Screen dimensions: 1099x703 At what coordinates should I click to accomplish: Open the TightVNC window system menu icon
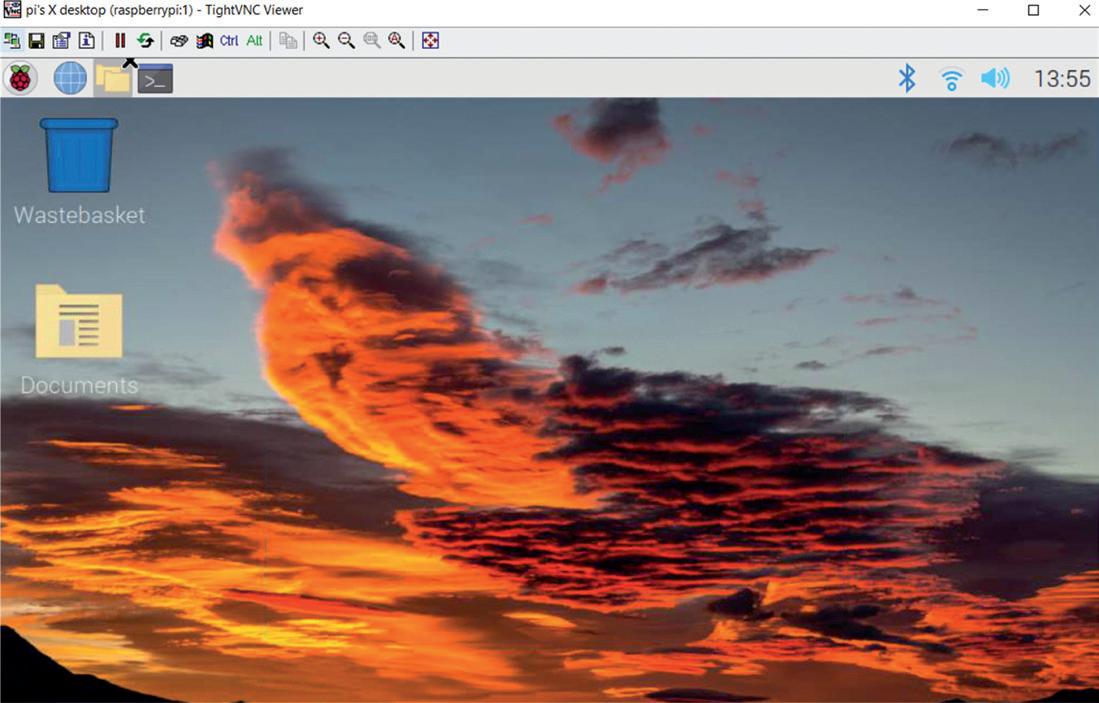coord(12,10)
